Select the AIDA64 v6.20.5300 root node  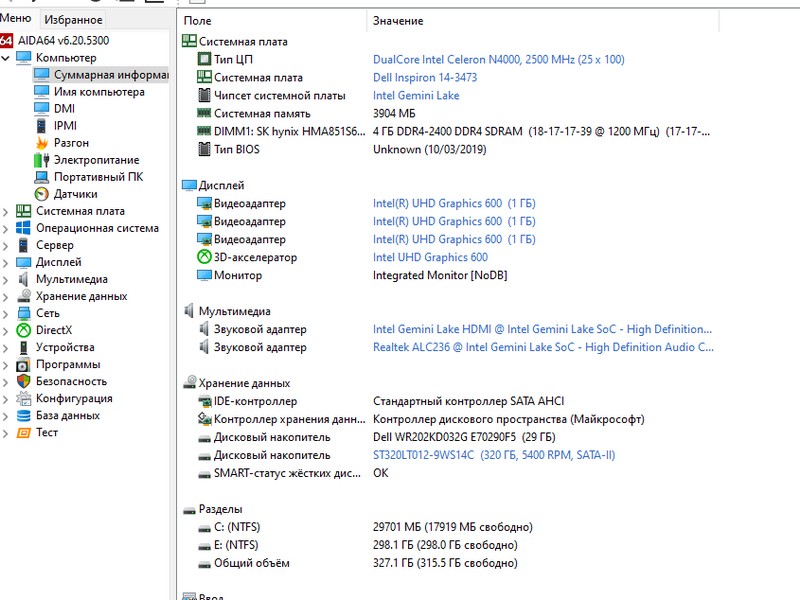[63, 40]
